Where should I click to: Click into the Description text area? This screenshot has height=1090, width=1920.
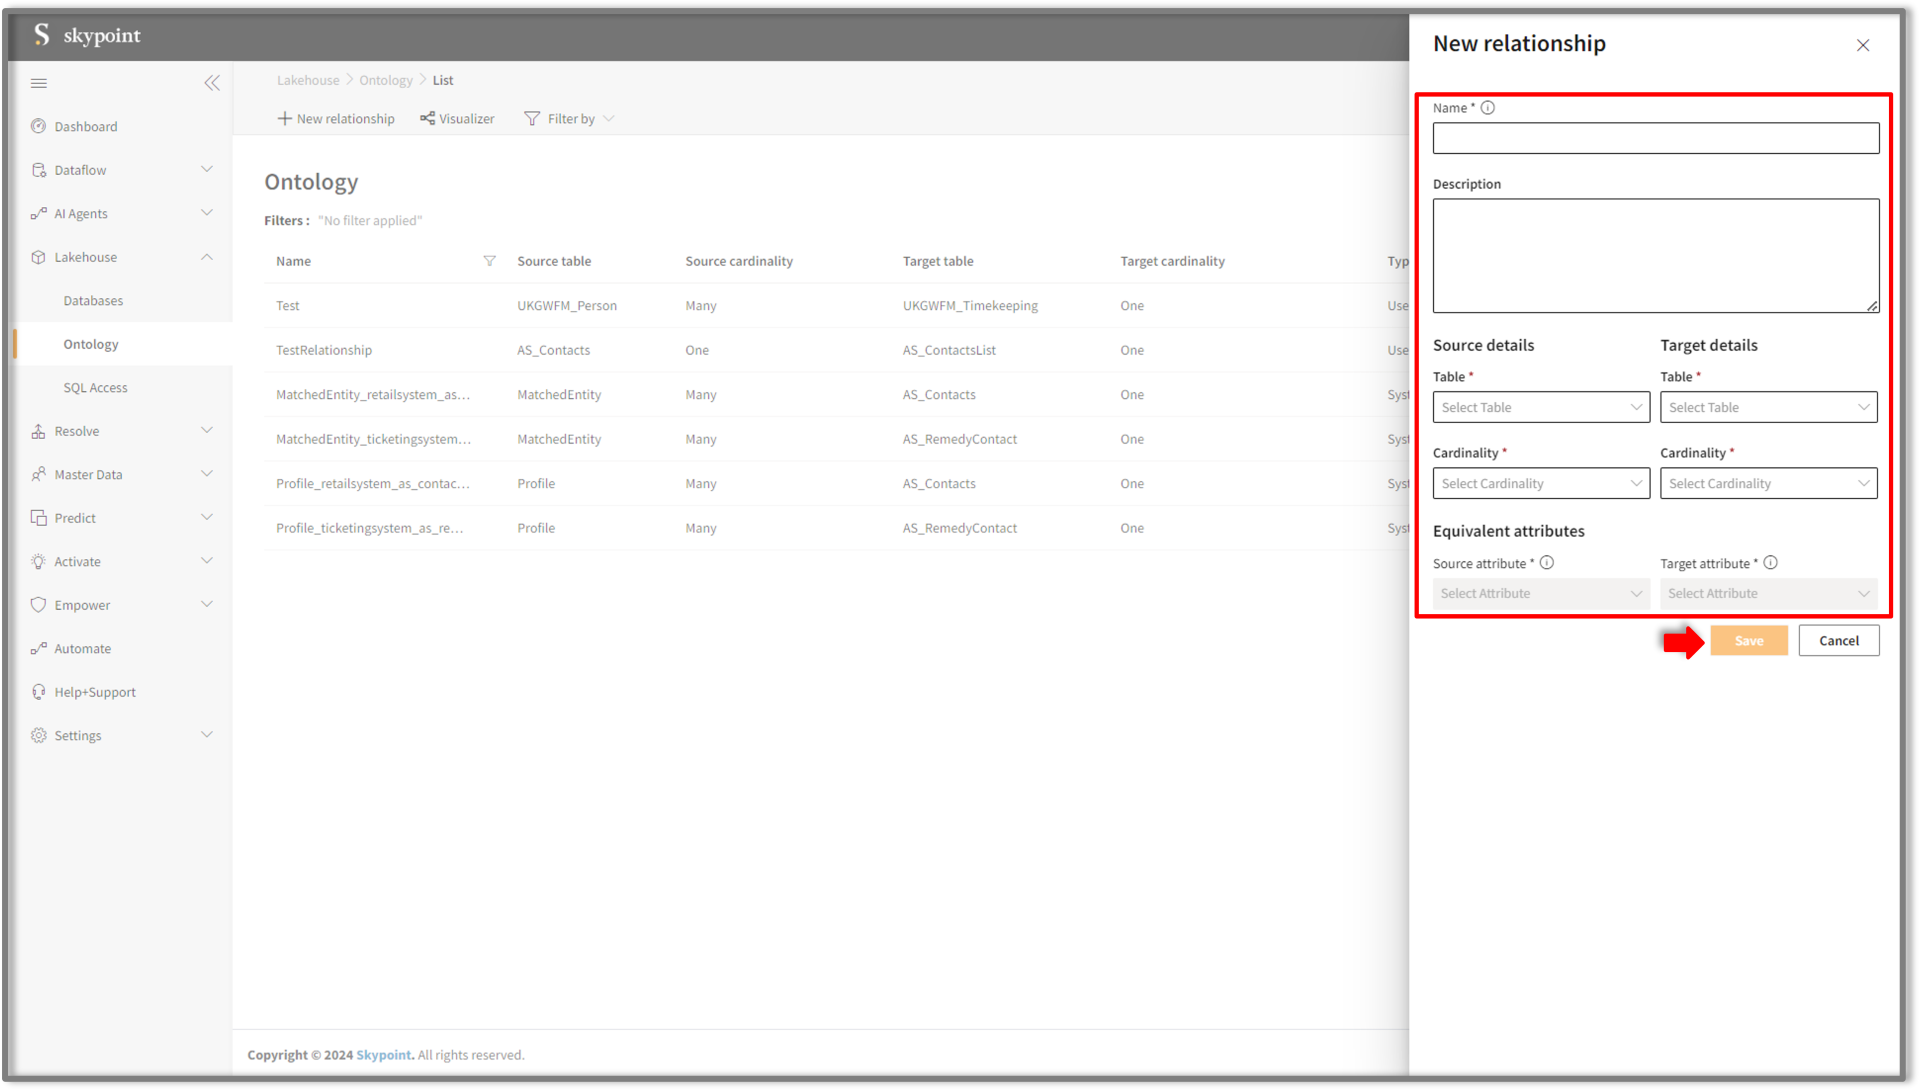click(1655, 255)
